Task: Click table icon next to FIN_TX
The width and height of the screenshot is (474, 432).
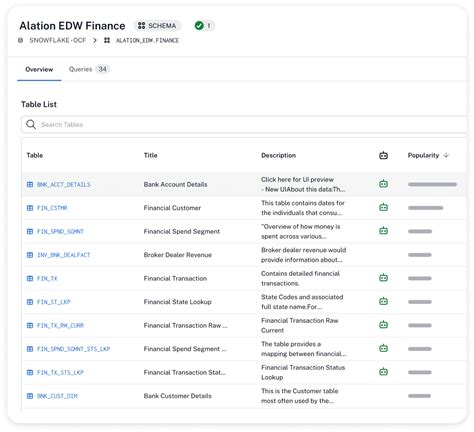Action: point(30,278)
